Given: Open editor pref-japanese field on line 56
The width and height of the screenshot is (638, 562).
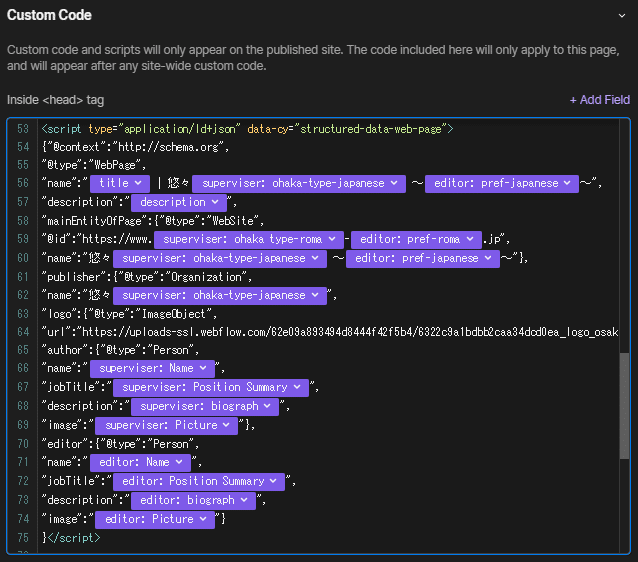Looking at the screenshot, I should click(502, 184).
